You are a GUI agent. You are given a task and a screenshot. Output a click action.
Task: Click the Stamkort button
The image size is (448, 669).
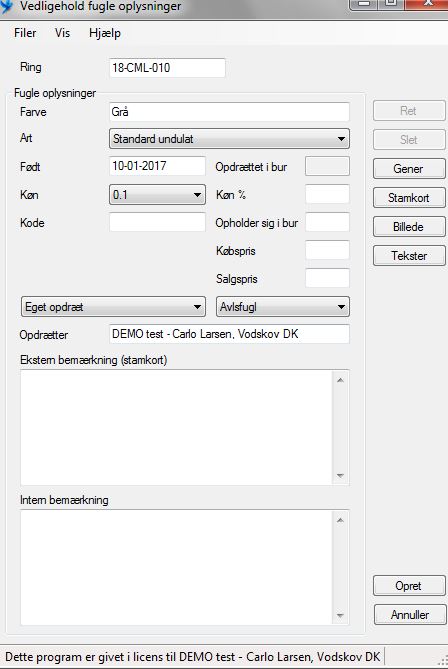pyautogui.click(x=409, y=198)
